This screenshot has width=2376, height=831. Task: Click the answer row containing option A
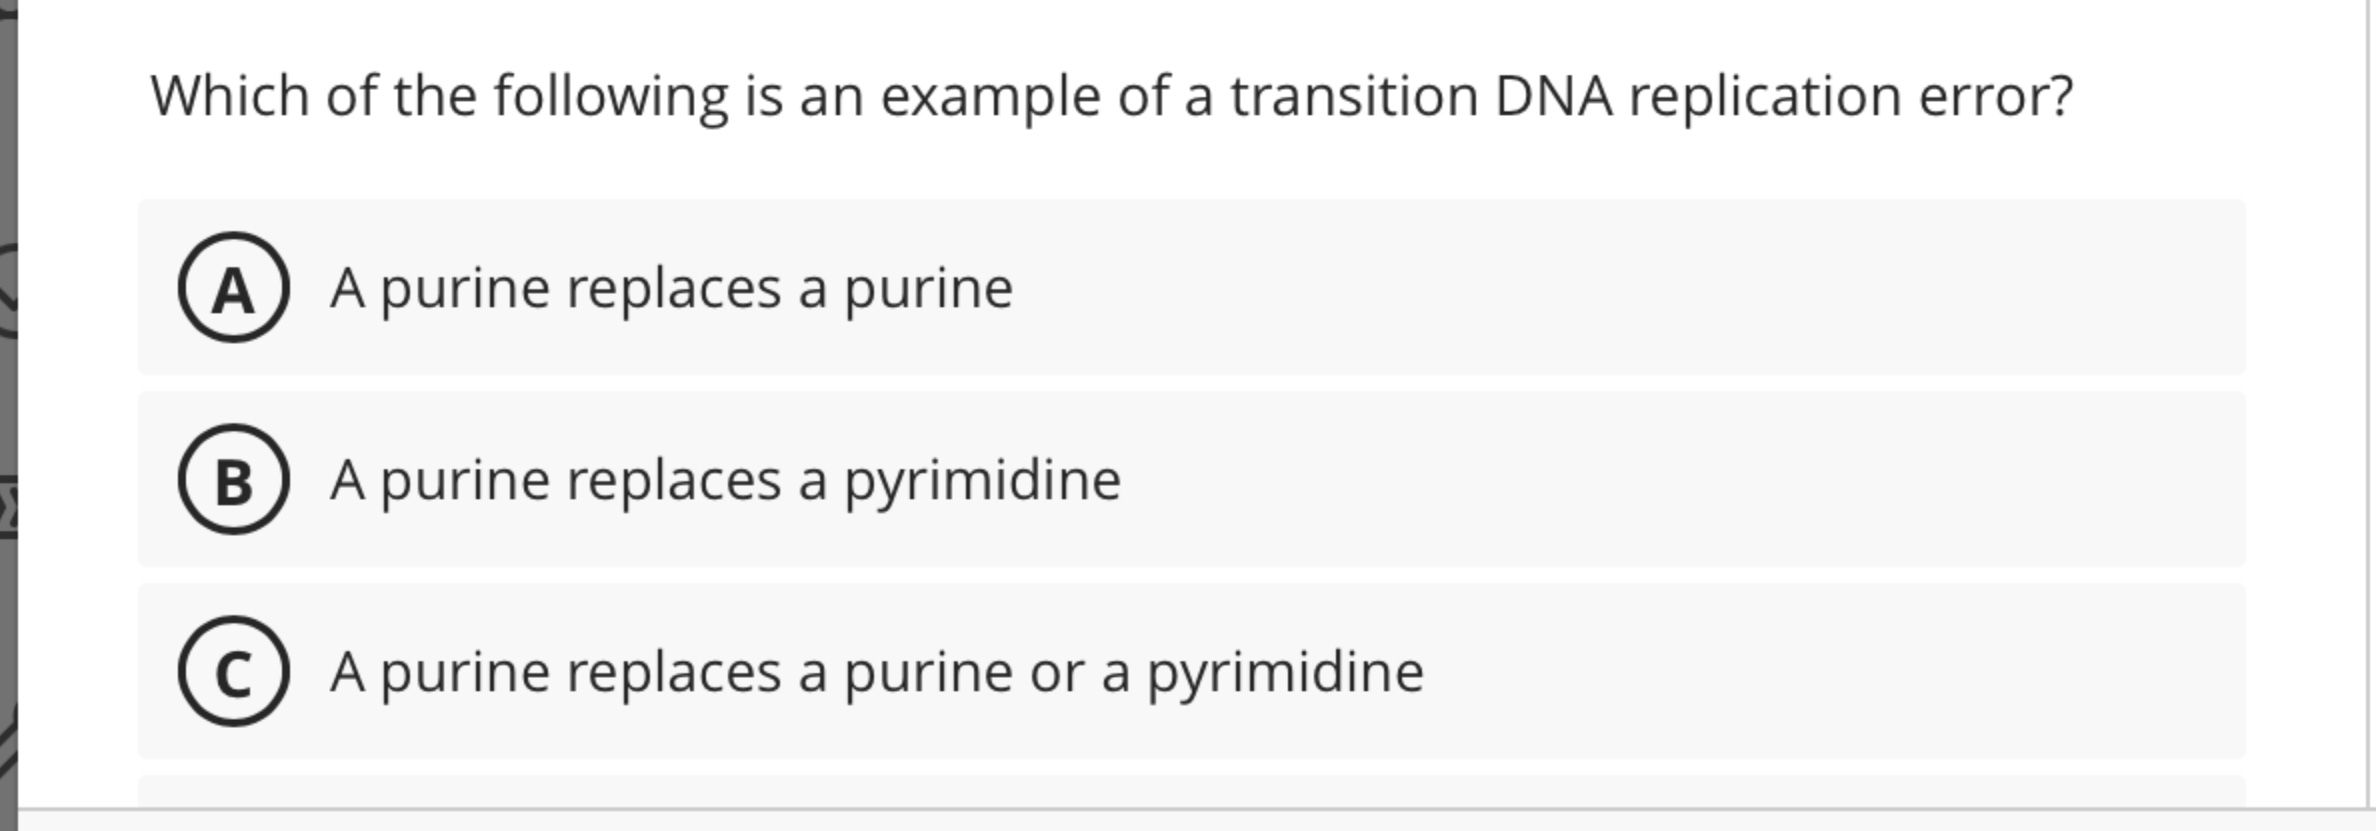pos(1180,288)
